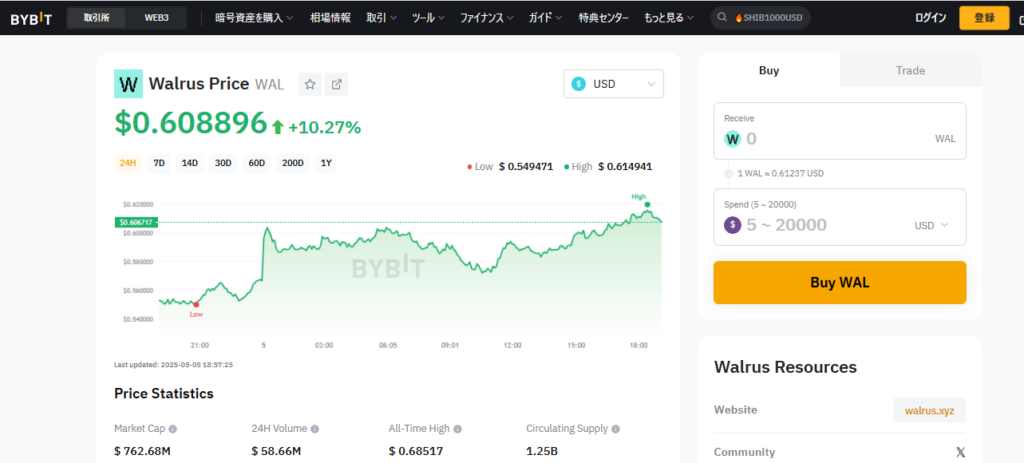Click the search magnifier icon in header
This screenshot has height=463, width=1024.
[x=722, y=18]
